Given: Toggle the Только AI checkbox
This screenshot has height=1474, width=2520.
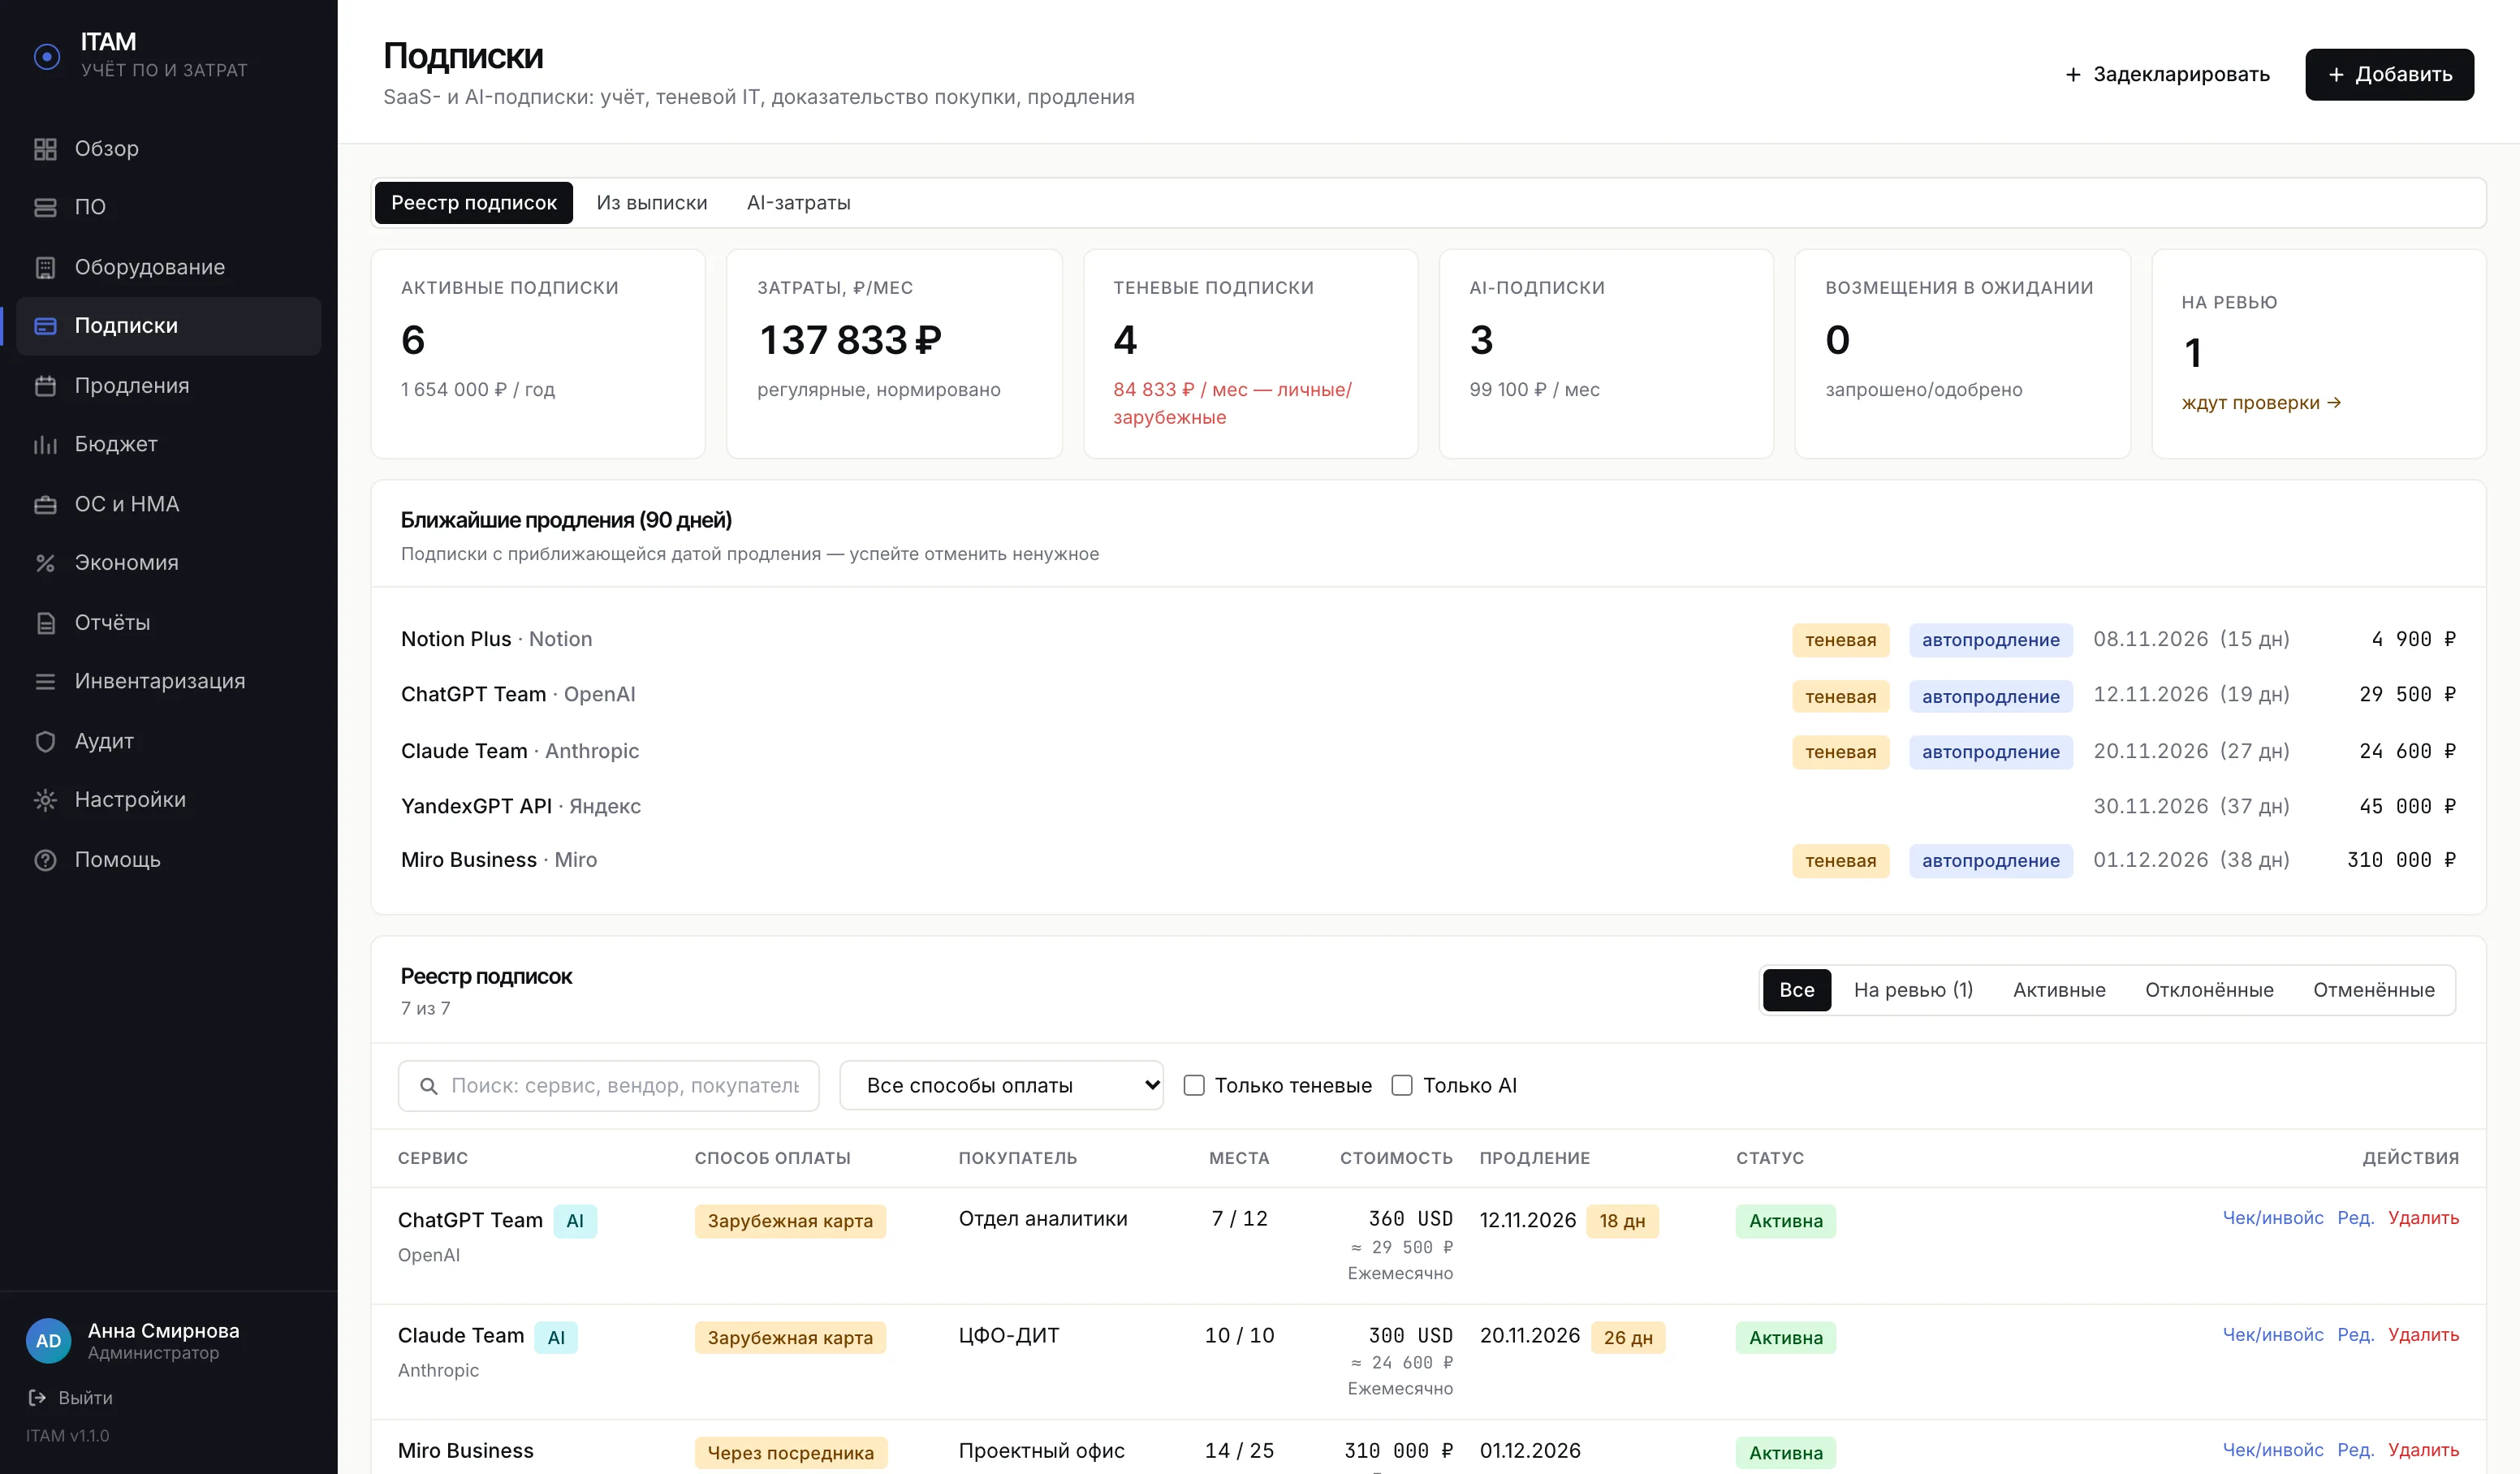Looking at the screenshot, I should coord(1402,1085).
